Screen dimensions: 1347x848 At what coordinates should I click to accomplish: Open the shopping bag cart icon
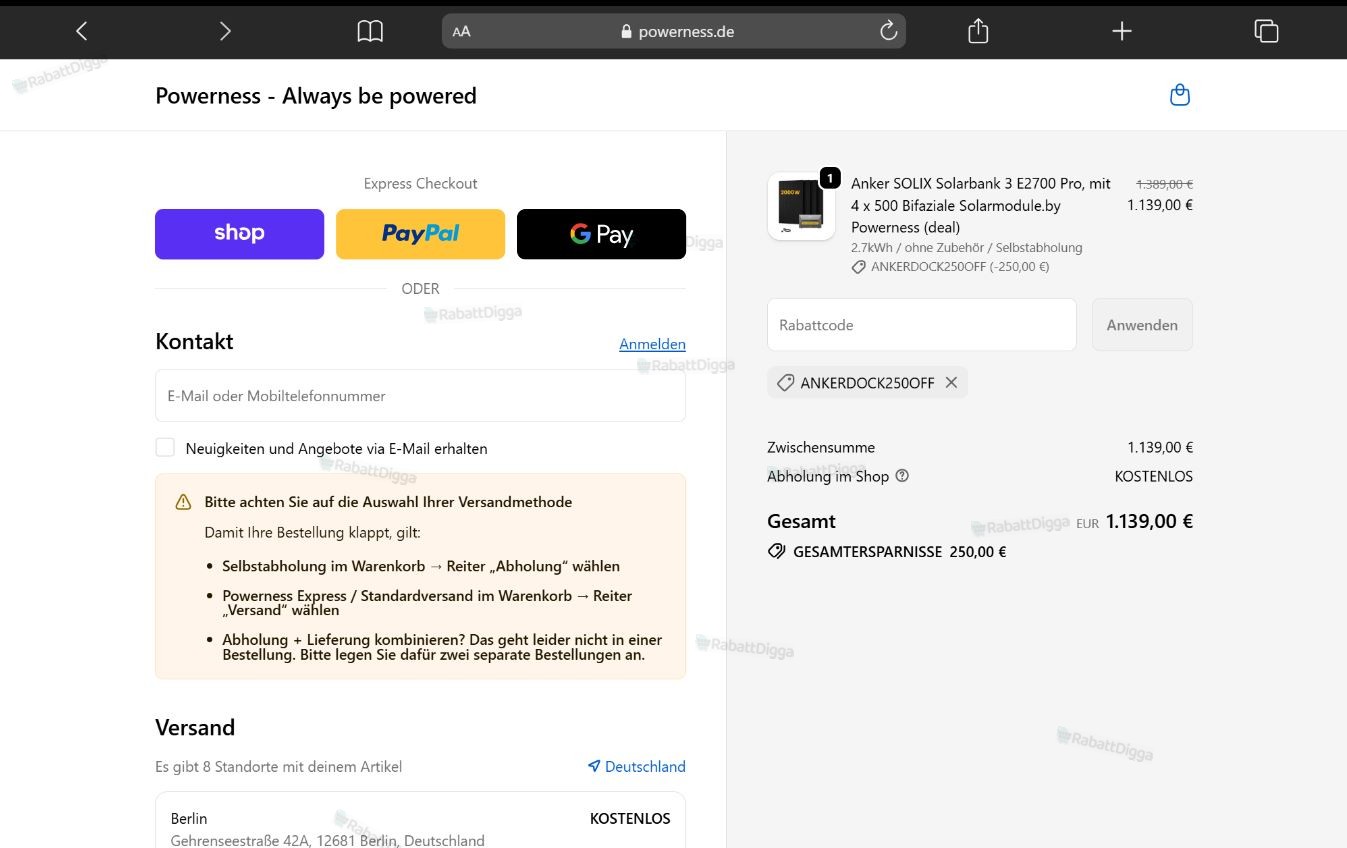pyautogui.click(x=1180, y=95)
